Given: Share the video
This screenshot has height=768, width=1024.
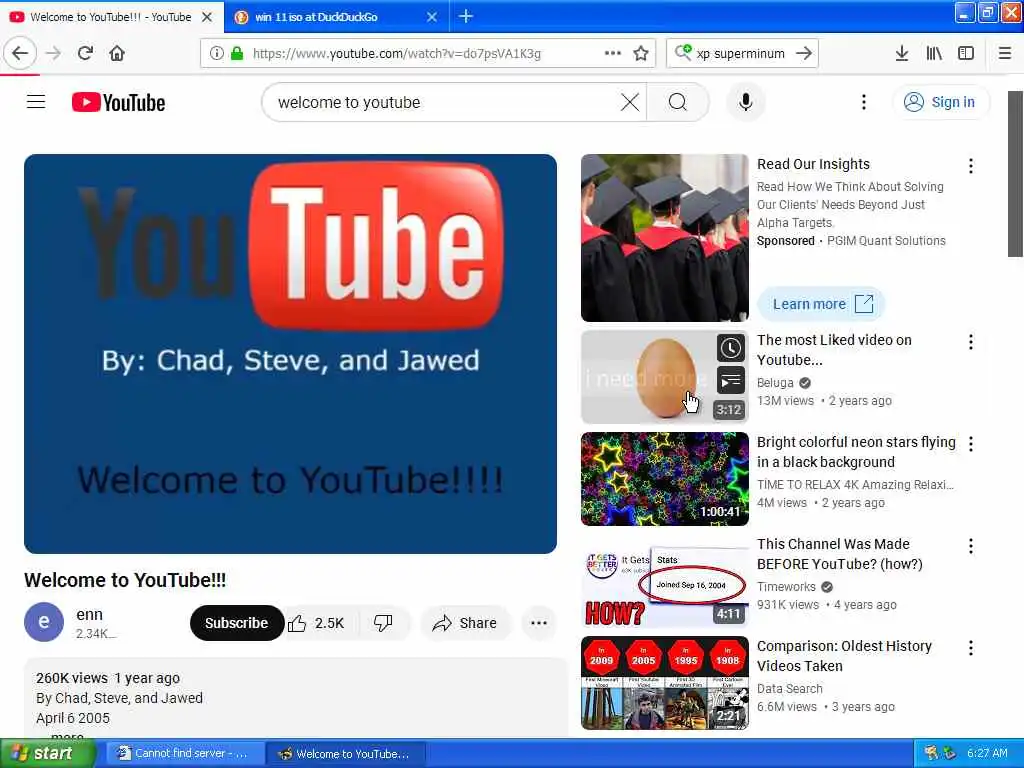Looking at the screenshot, I should click(464, 623).
